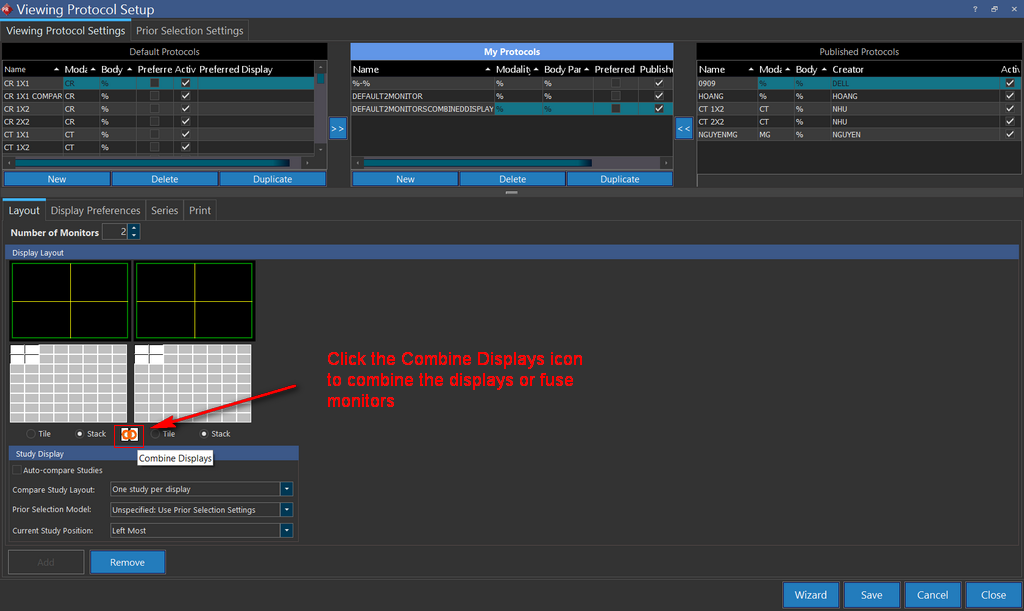Open the Current Study Position dropdown
Screen dimensions: 1024x611
[x=286, y=530]
